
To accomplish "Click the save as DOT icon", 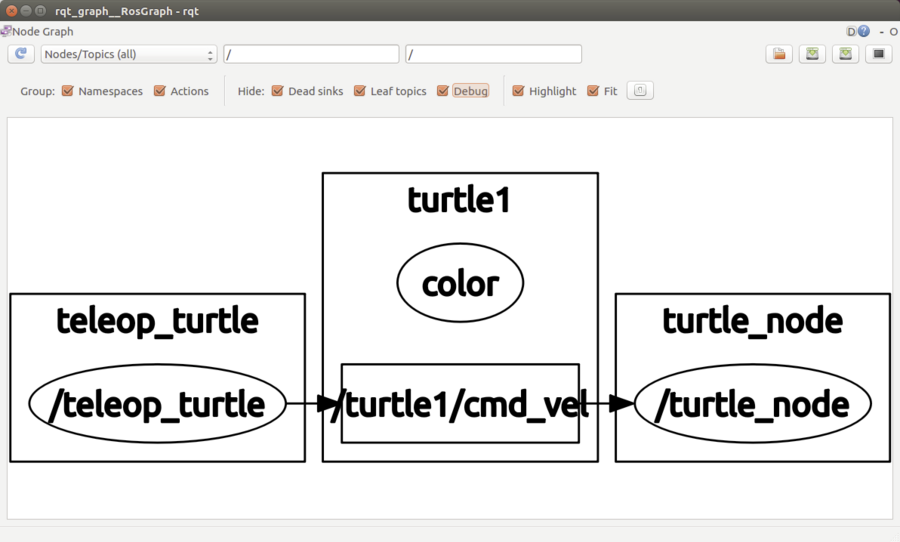I will 812,54.
